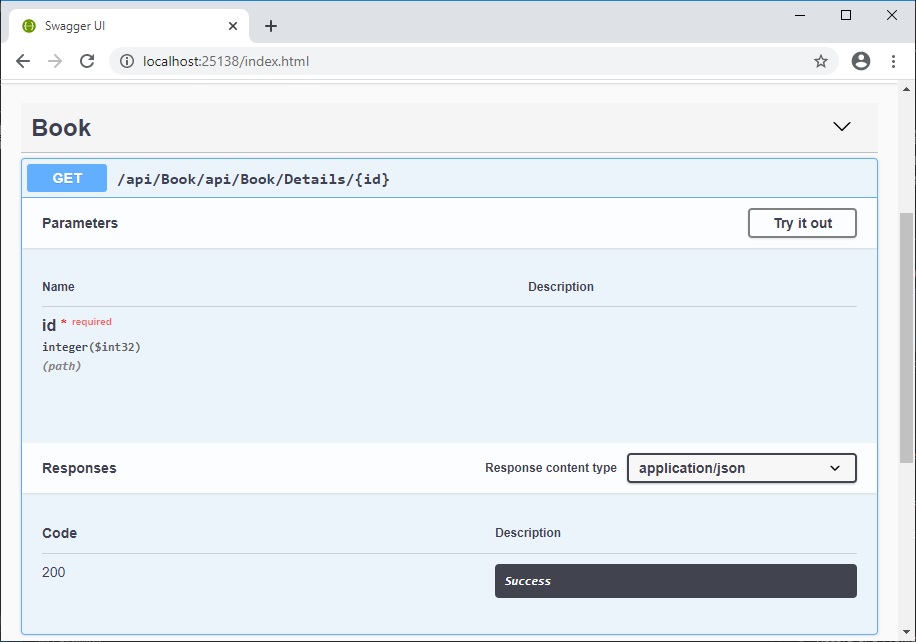Click the scrollbar down arrow
Image resolution: width=916 pixels, height=642 pixels.
pos(906,631)
